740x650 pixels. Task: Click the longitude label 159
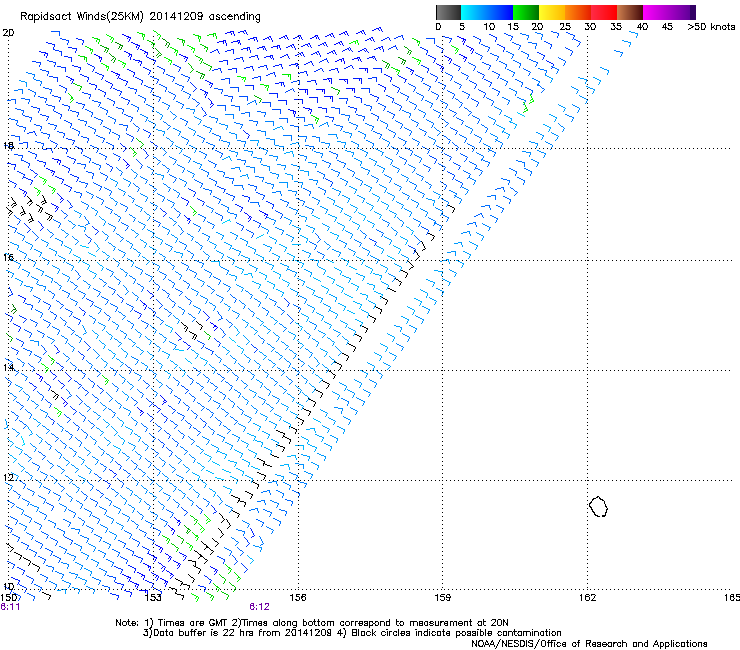pos(442,598)
